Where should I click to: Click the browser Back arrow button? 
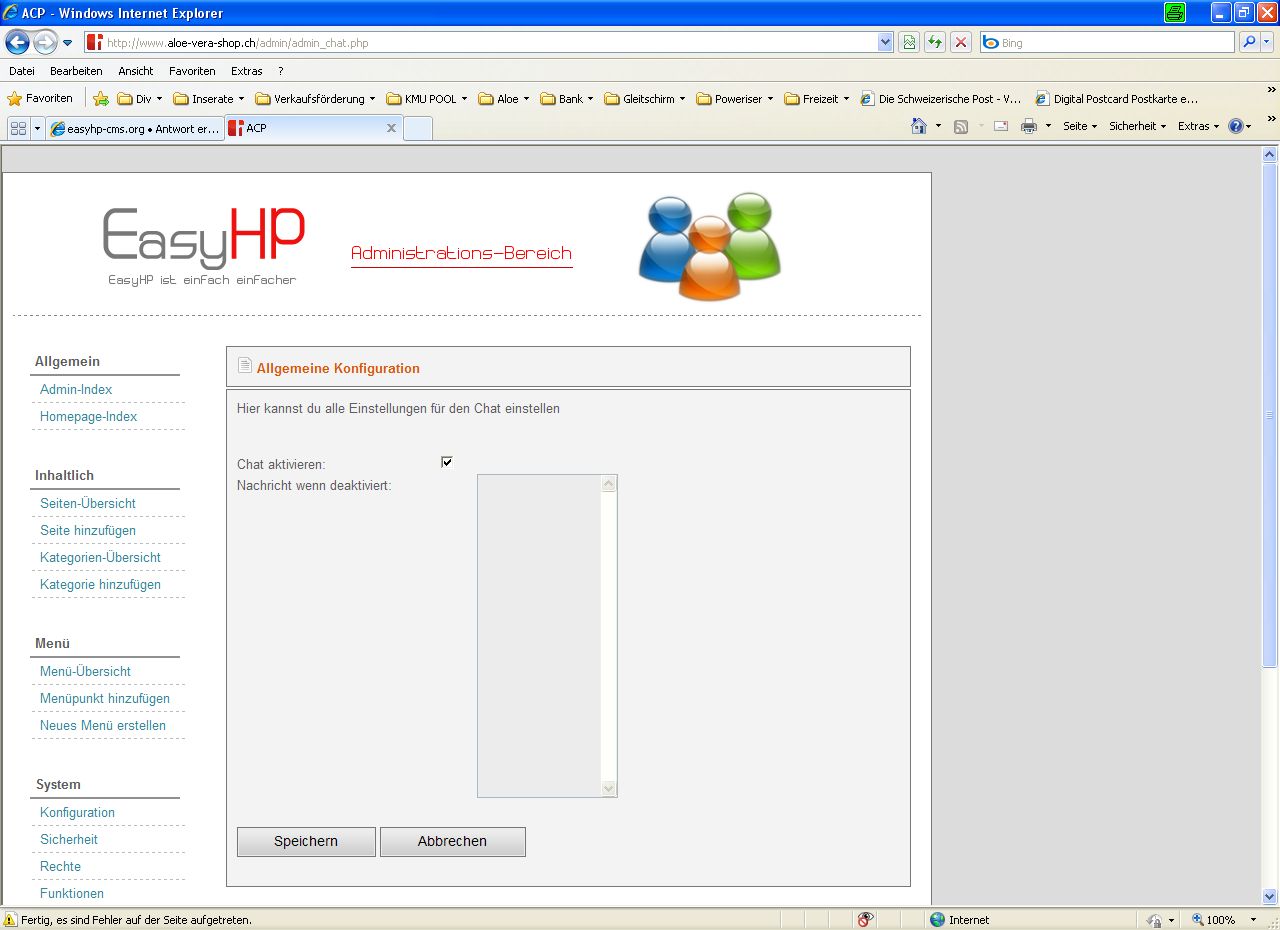click(x=17, y=42)
